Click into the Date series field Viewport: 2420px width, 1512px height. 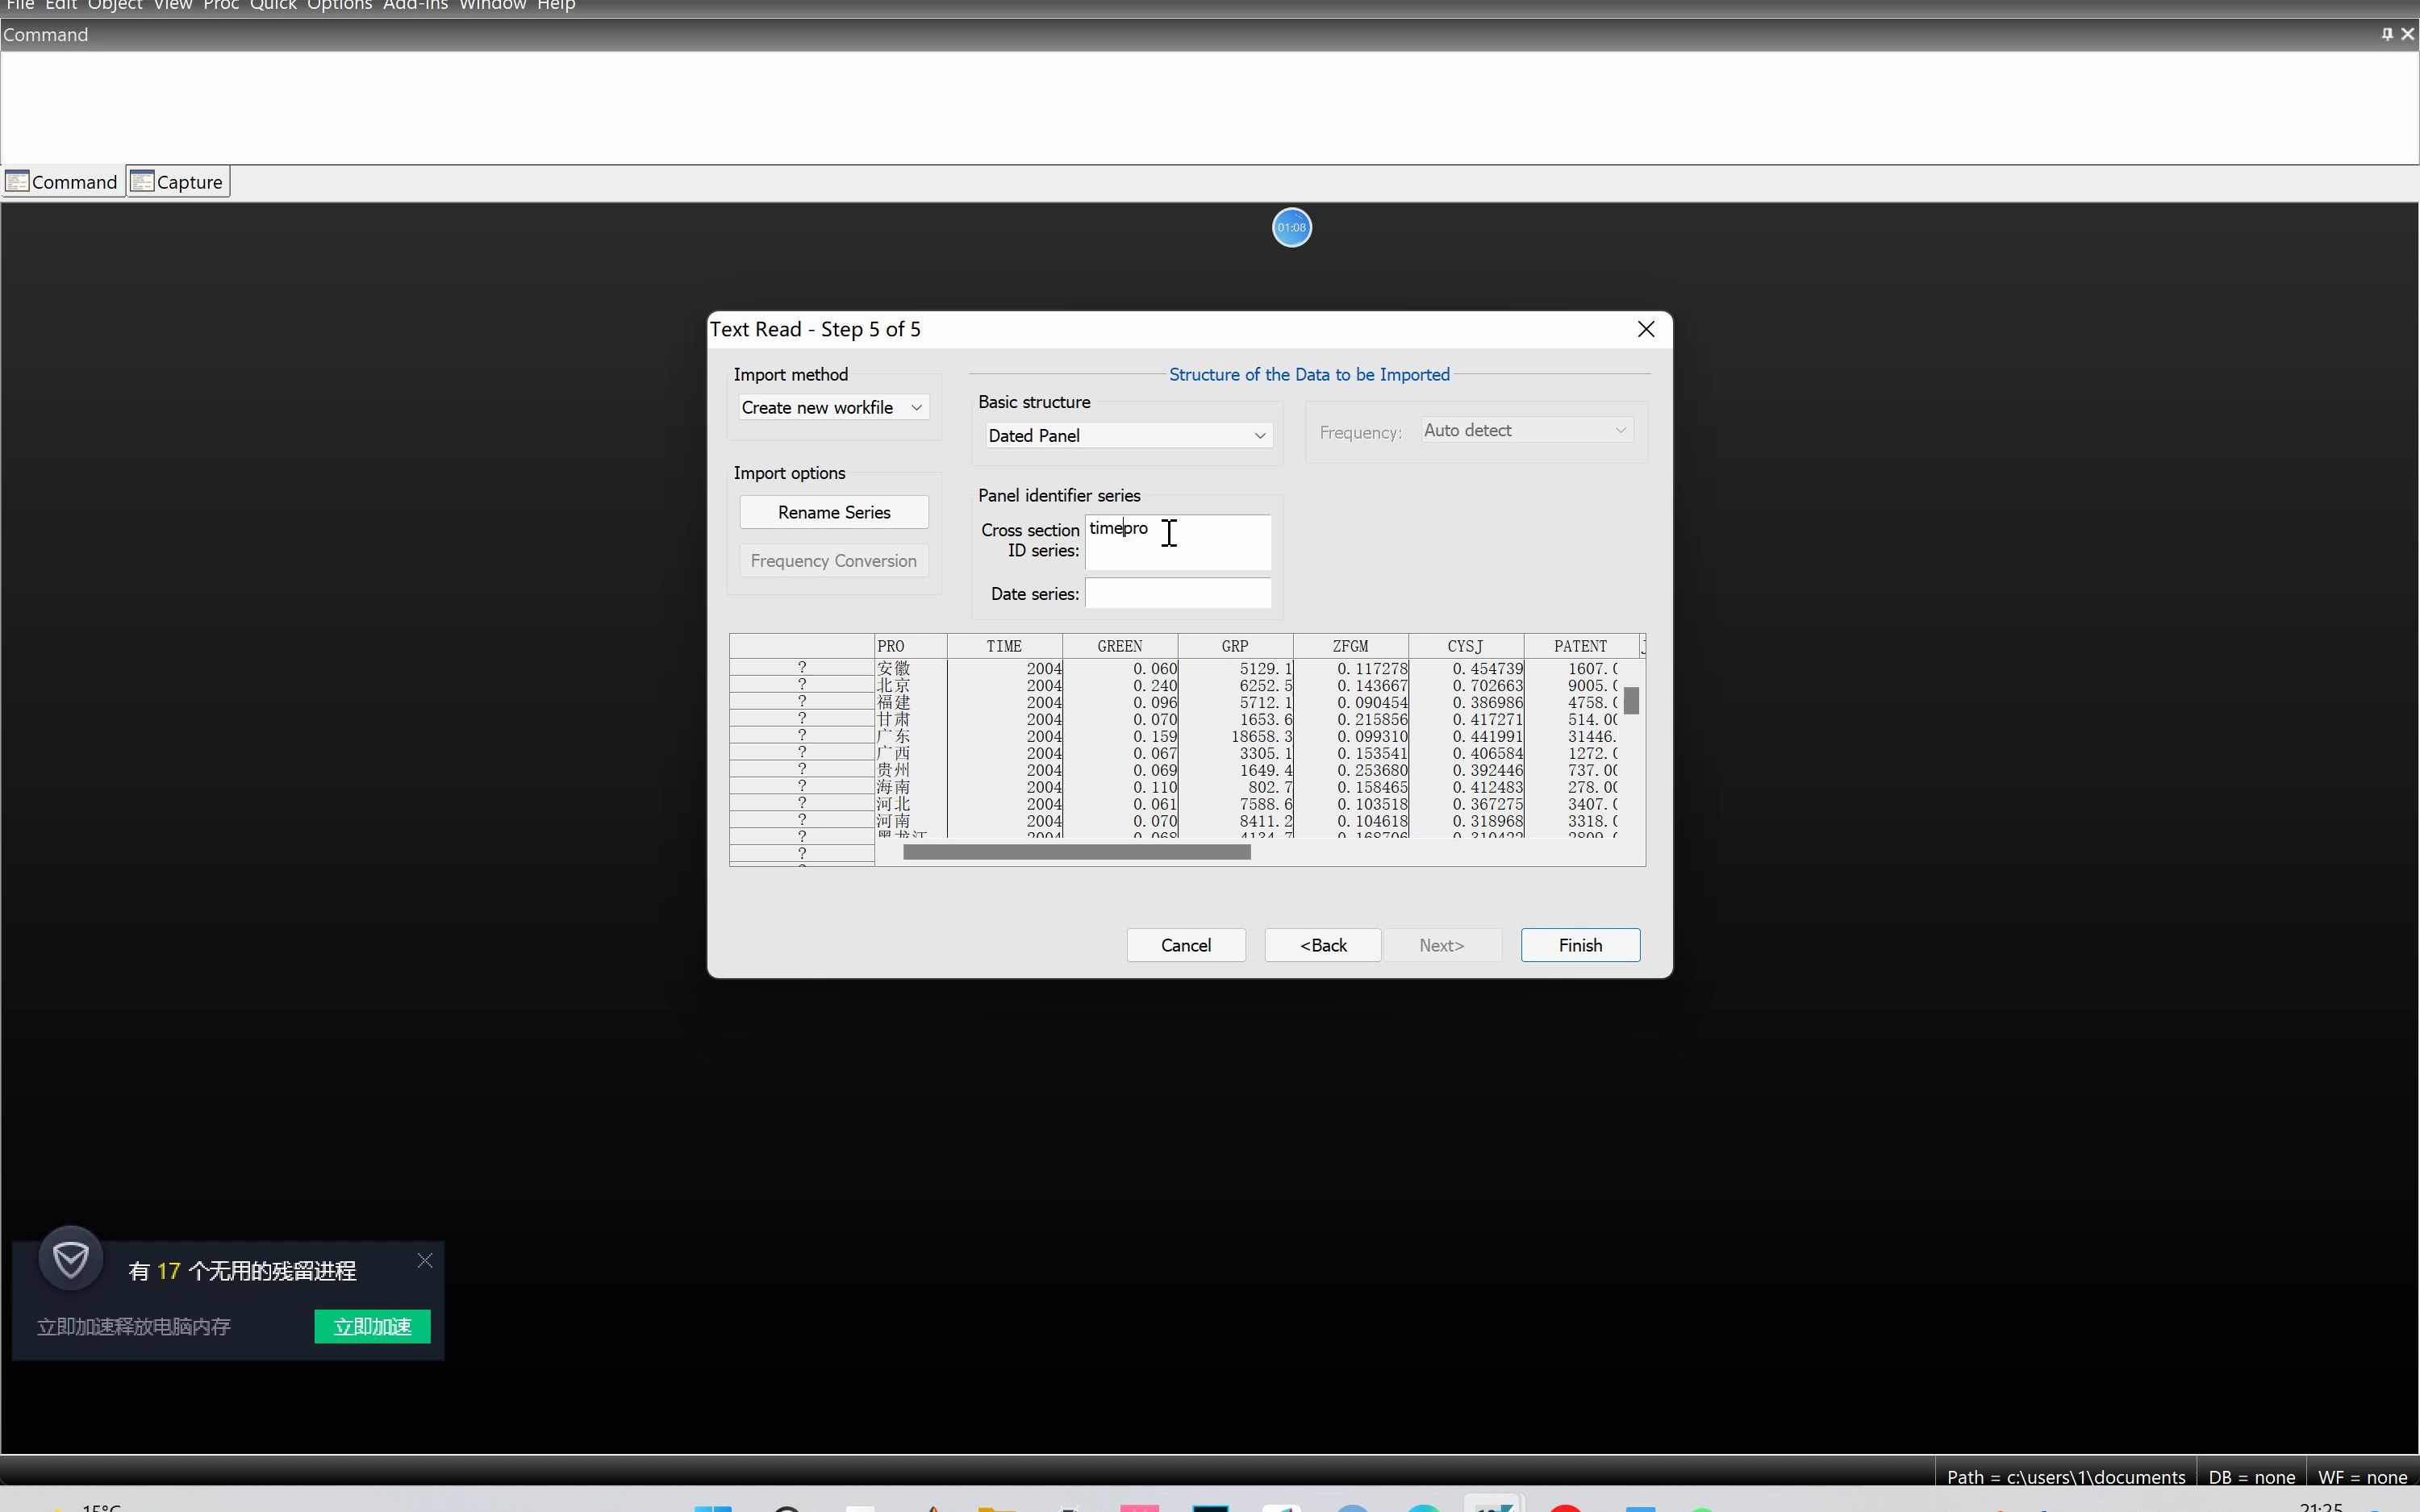coord(1177,593)
